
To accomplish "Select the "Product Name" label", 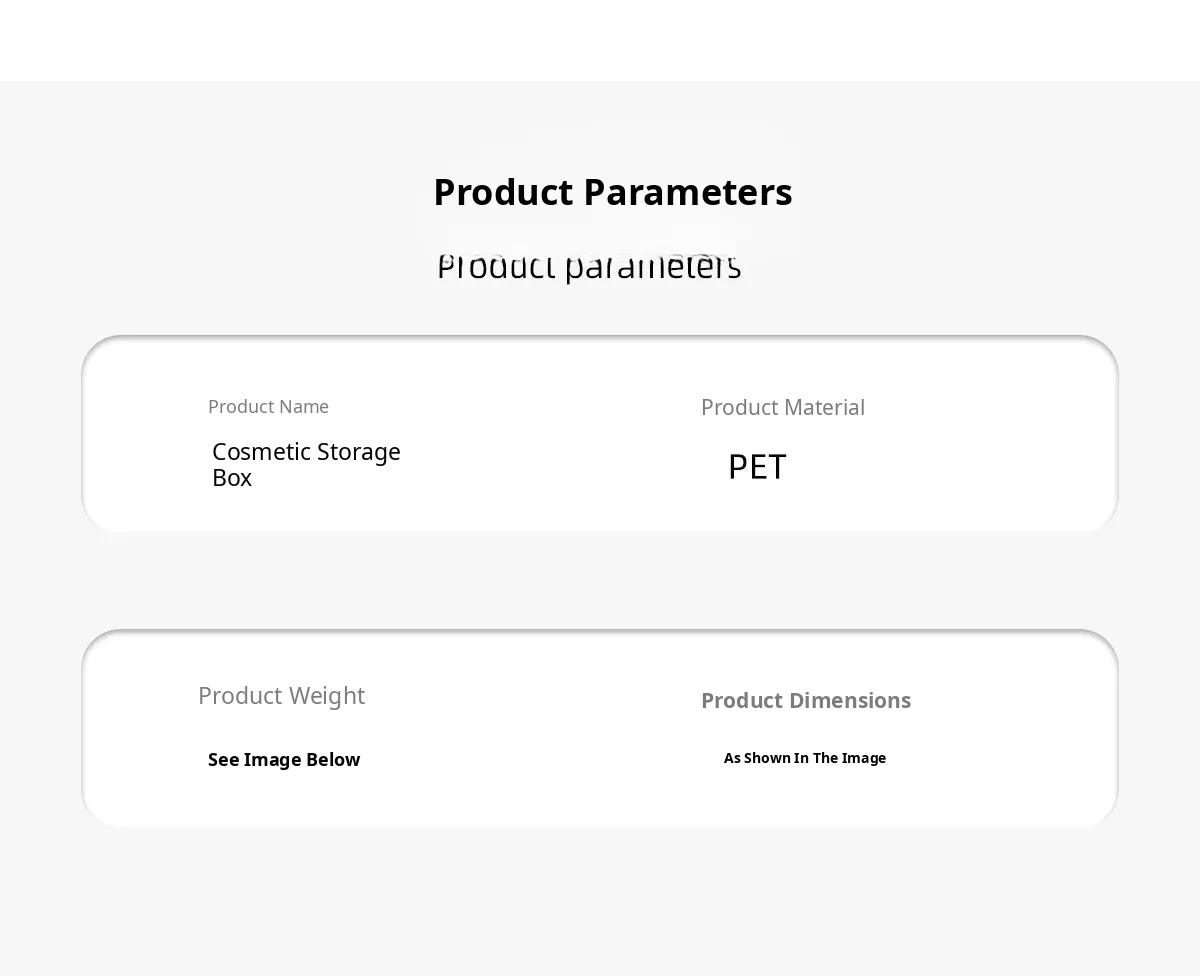I will click(268, 407).
